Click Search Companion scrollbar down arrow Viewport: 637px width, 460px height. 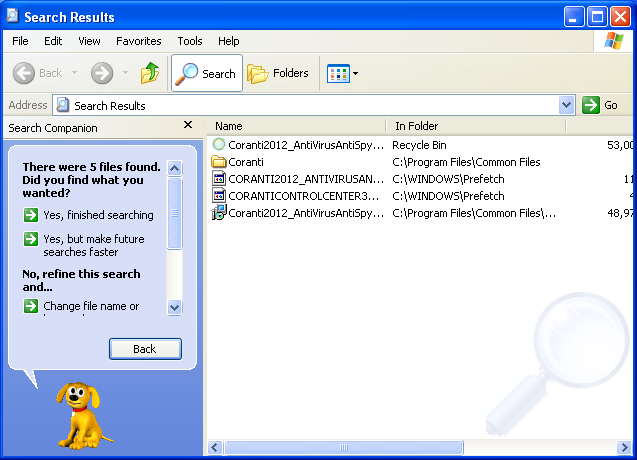point(175,307)
